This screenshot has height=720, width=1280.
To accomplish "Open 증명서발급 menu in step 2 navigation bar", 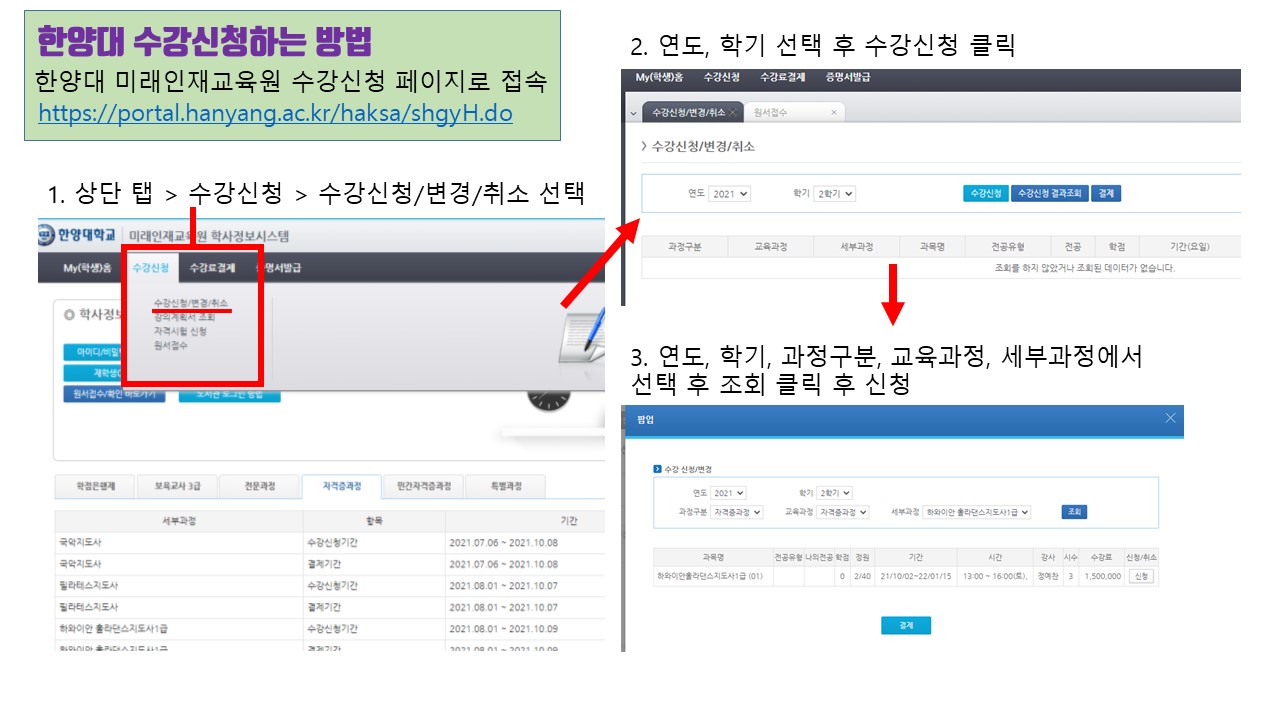I will (x=847, y=77).
